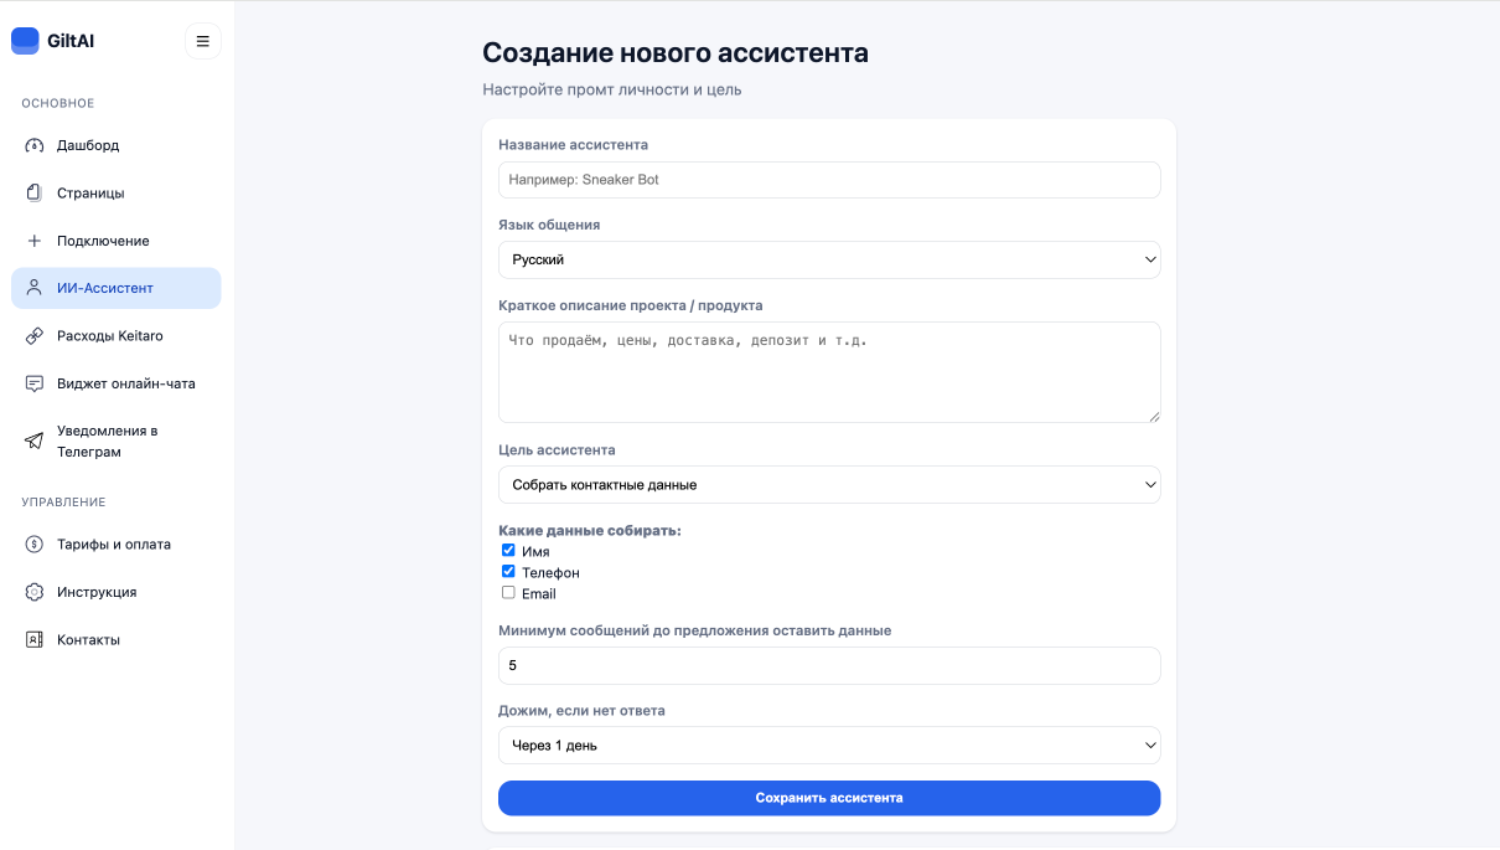Go to the Инструкция menu item

coord(97,592)
